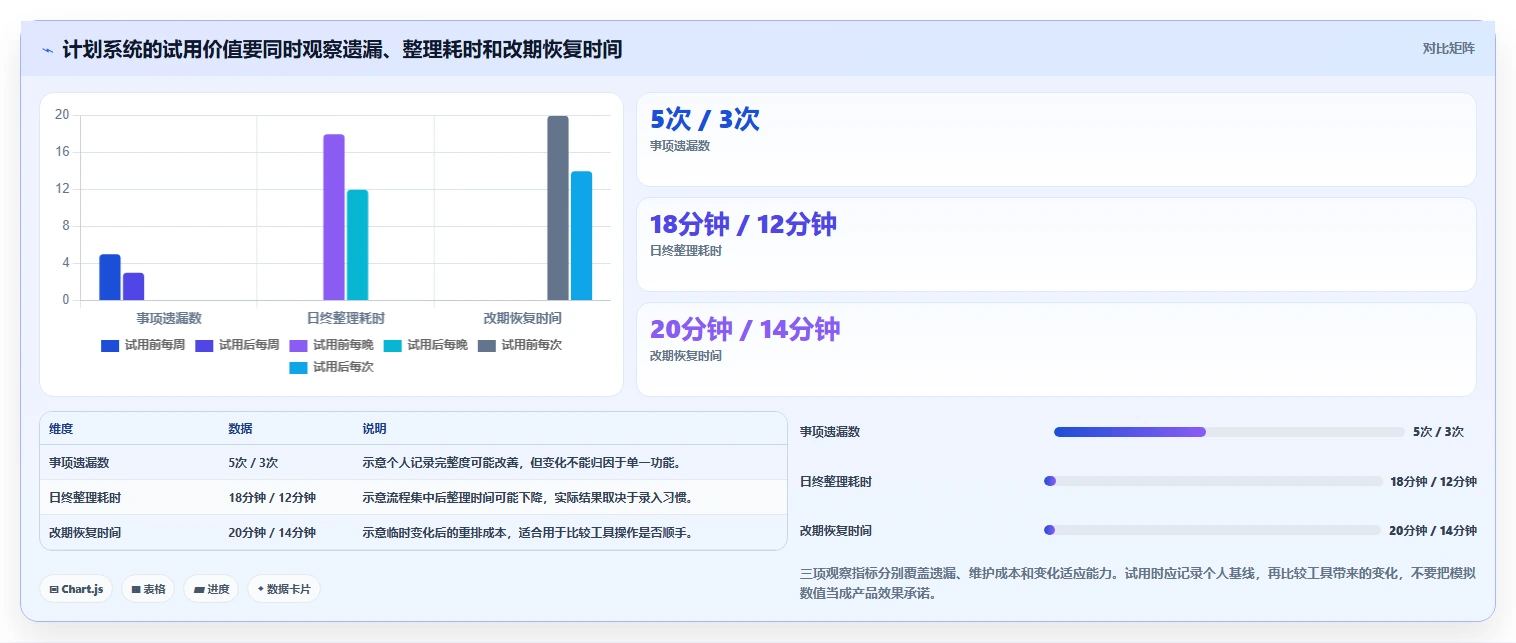1516x643 pixels.
Task: Click the 说明 table column header
Action: 374,428
